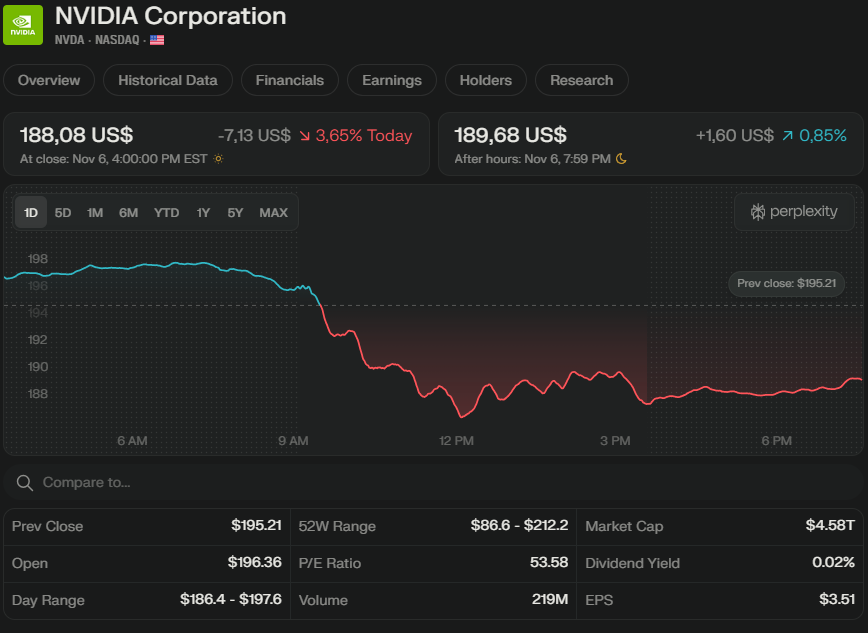Click the search magnifier icon
This screenshot has height=633, width=868.
click(24, 483)
